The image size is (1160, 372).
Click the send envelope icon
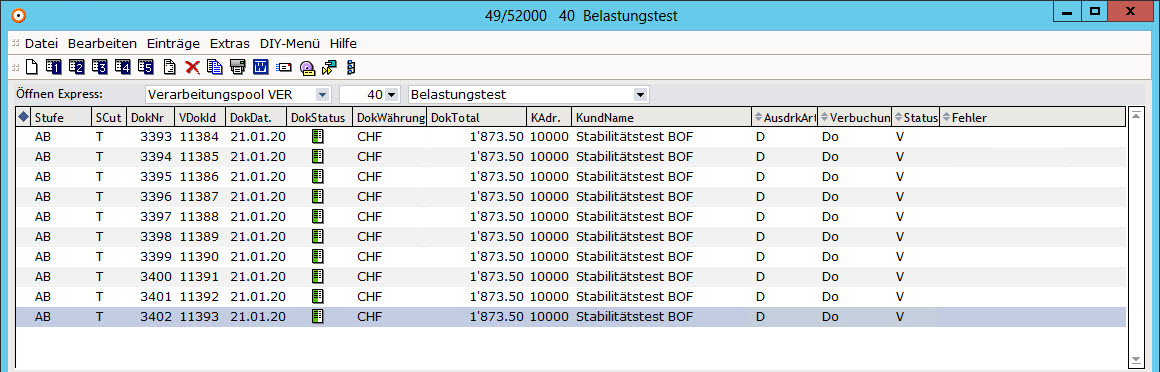pos(283,67)
